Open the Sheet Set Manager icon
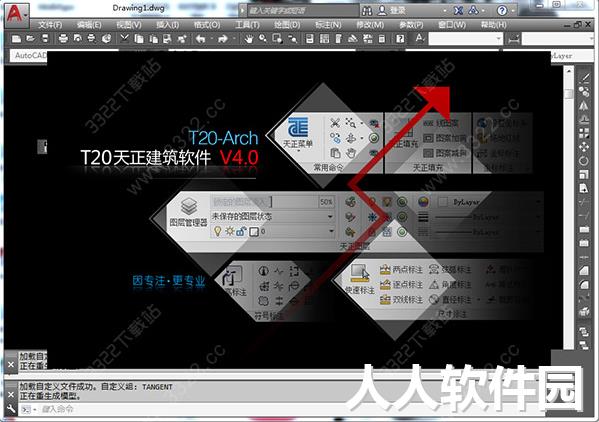Screen dimensions: 599x422 (x=353, y=39)
